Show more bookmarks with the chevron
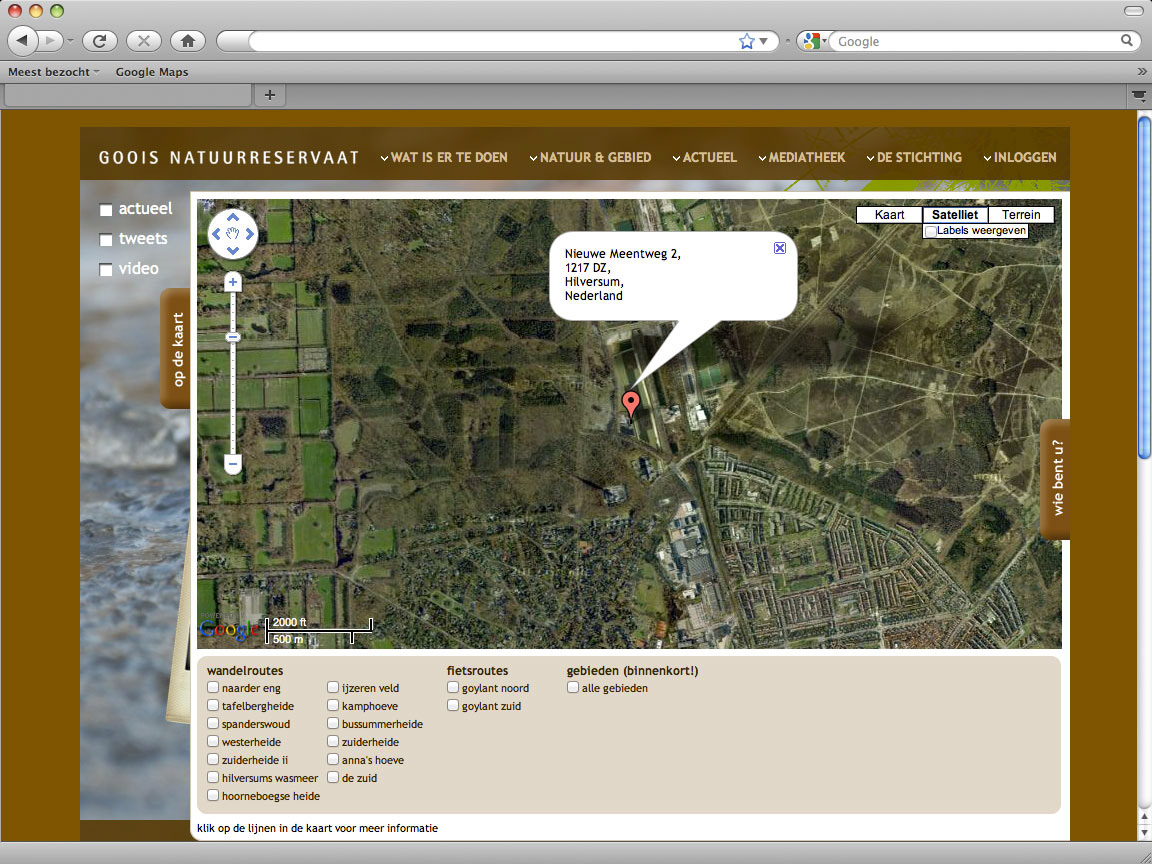Screen dimensions: 1152x864 [x=1142, y=72]
